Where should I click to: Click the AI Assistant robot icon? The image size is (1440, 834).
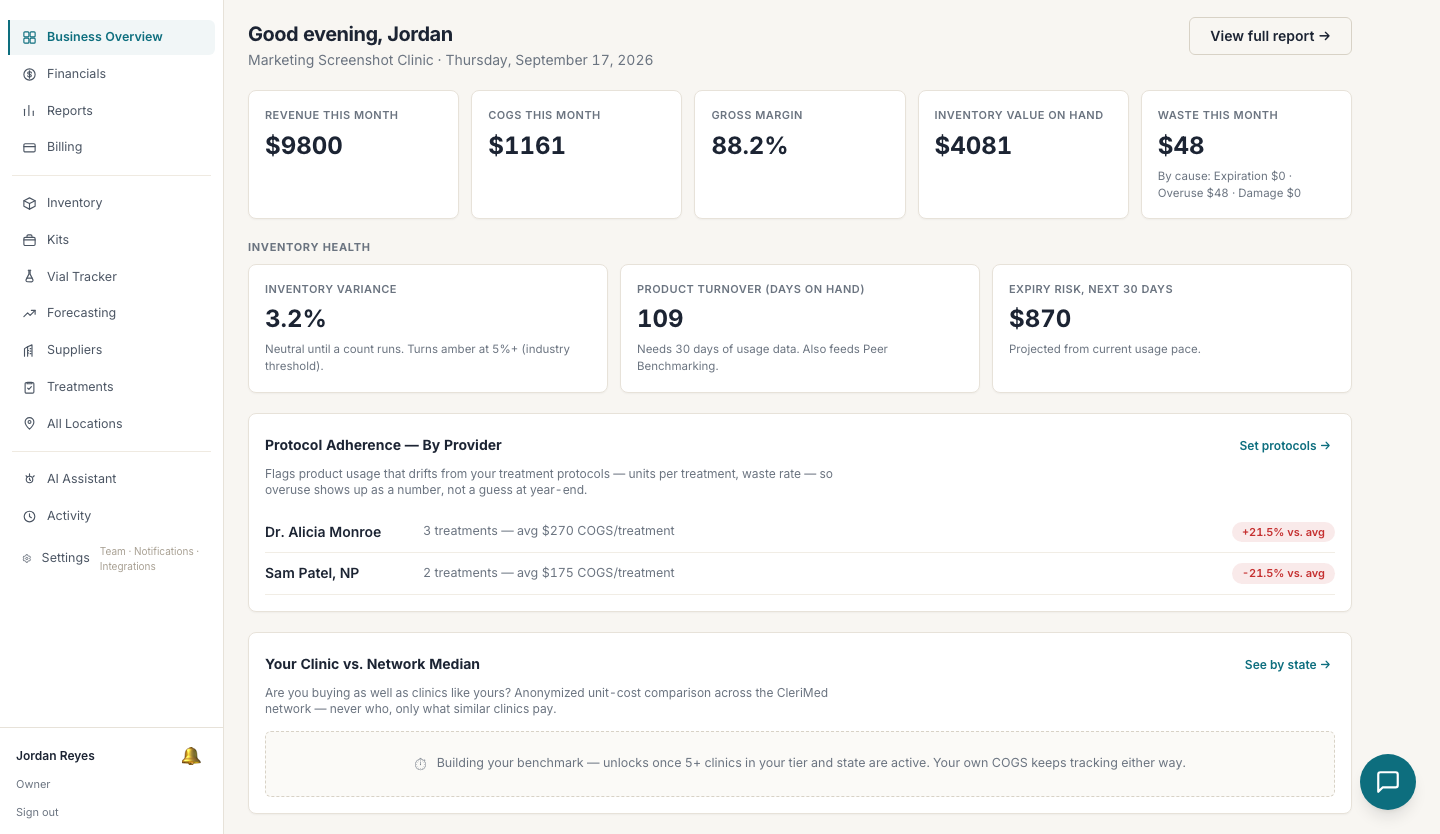click(29, 479)
